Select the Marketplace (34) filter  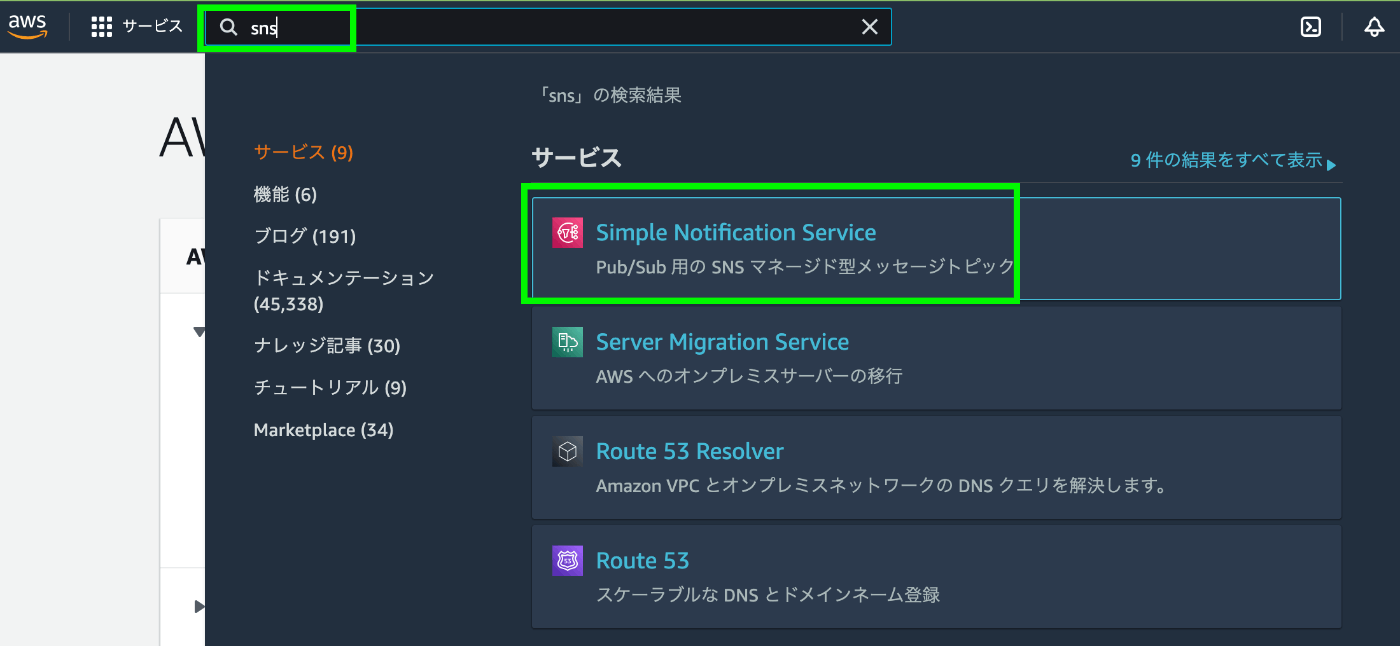point(324,430)
